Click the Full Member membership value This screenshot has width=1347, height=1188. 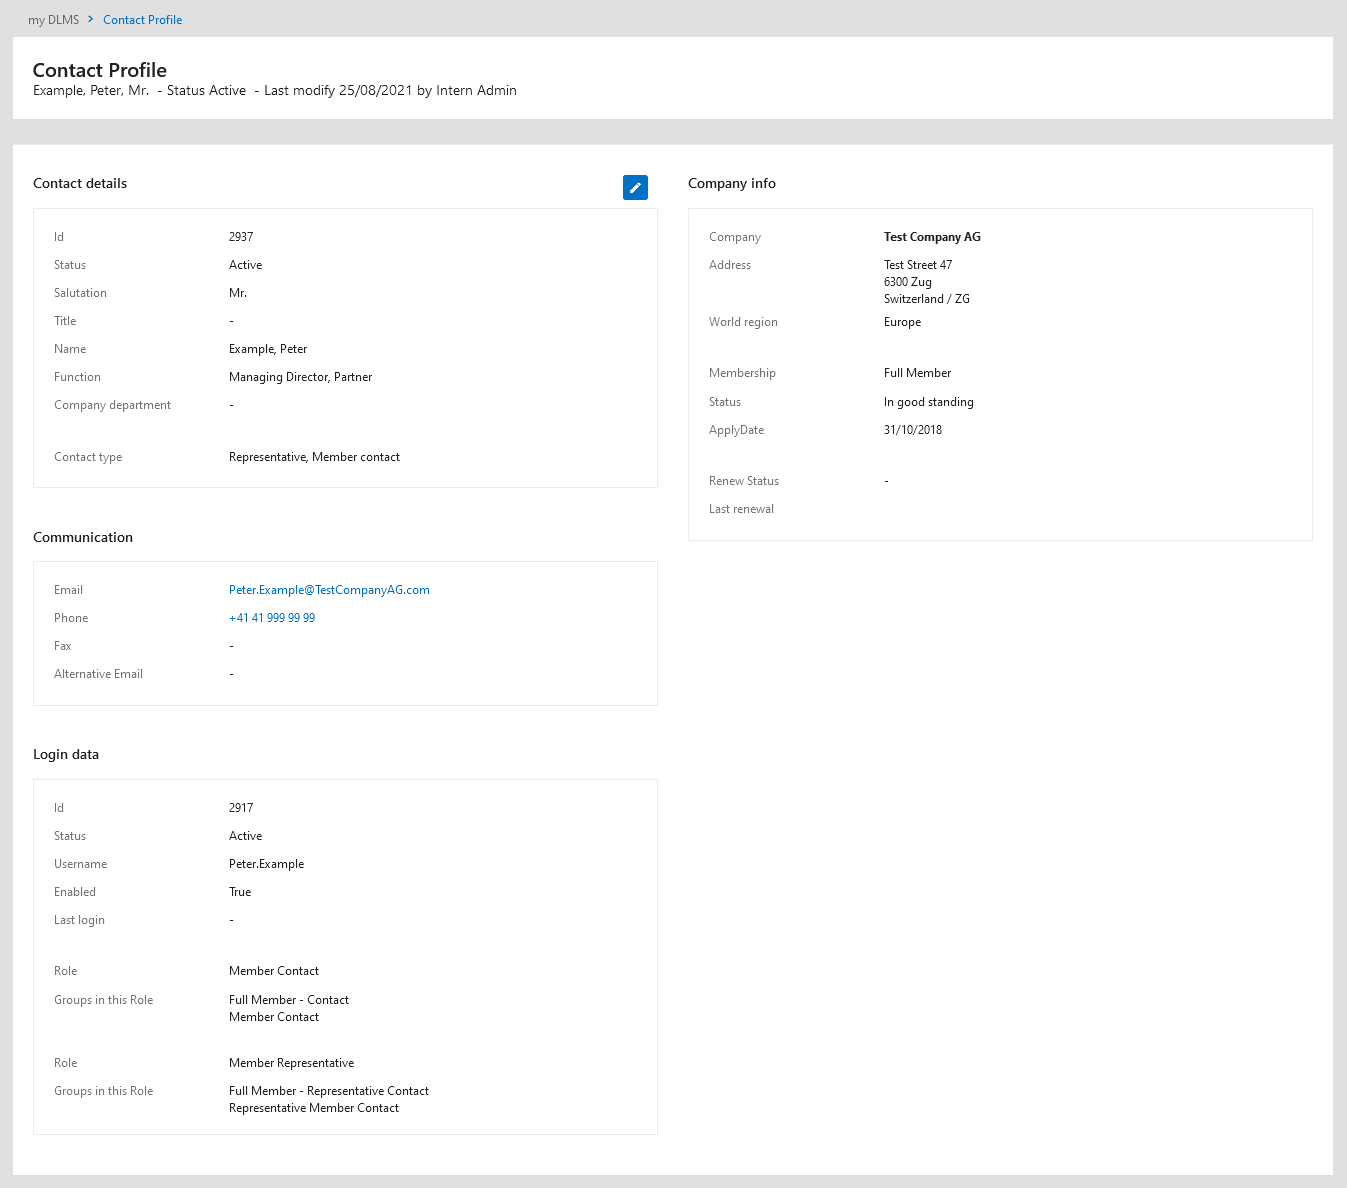917,373
